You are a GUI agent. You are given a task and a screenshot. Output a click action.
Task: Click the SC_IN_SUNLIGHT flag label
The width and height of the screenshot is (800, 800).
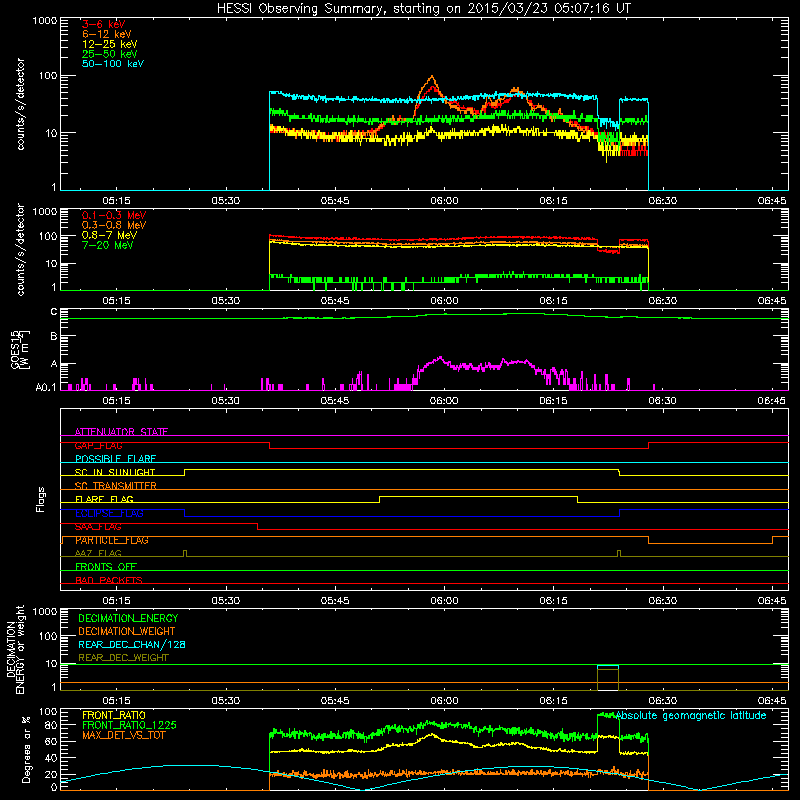pos(115,472)
